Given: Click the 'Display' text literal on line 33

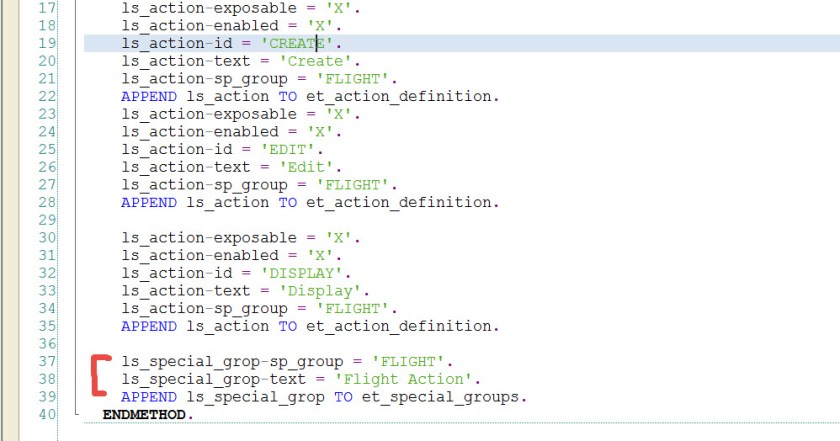Looking at the screenshot, I should coord(320,291).
